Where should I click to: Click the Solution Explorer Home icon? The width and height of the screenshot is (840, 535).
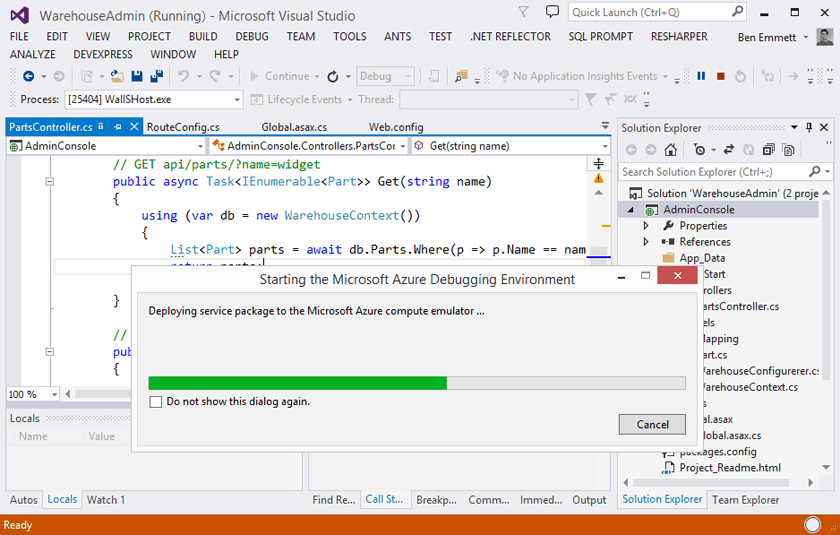coord(670,150)
